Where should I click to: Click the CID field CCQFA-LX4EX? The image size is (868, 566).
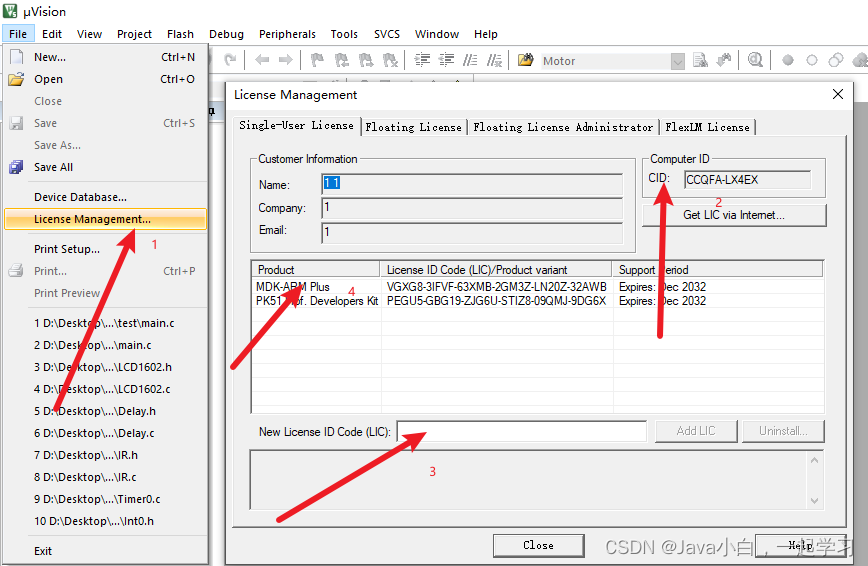pyautogui.click(x=747, y=180)
